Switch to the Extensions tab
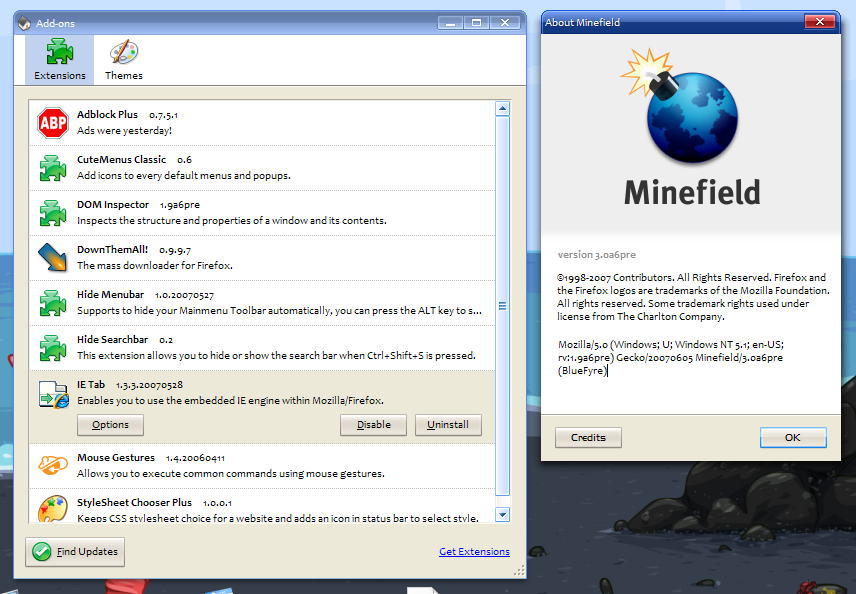 click(60, 60)
